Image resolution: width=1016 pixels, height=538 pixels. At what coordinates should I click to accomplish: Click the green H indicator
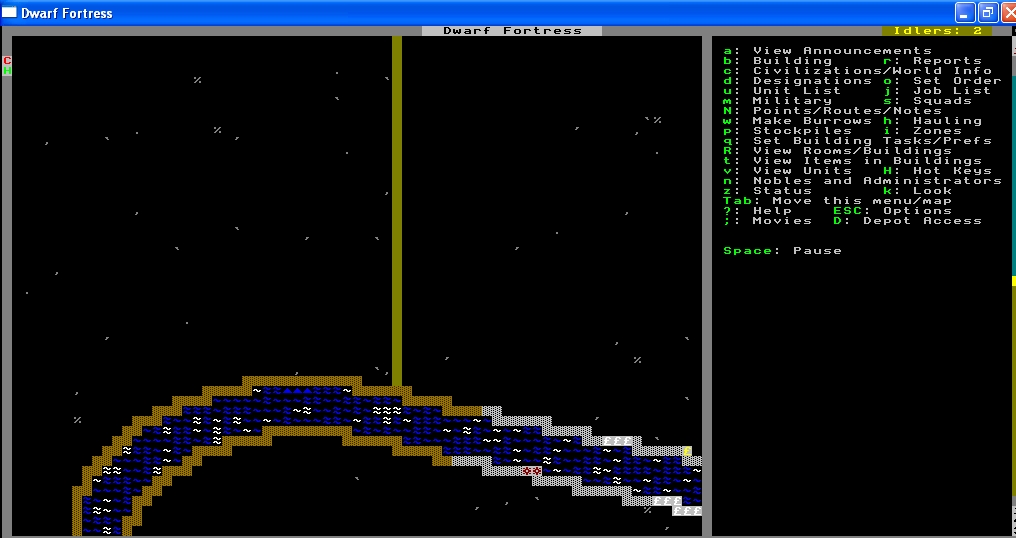coord(7,71)
